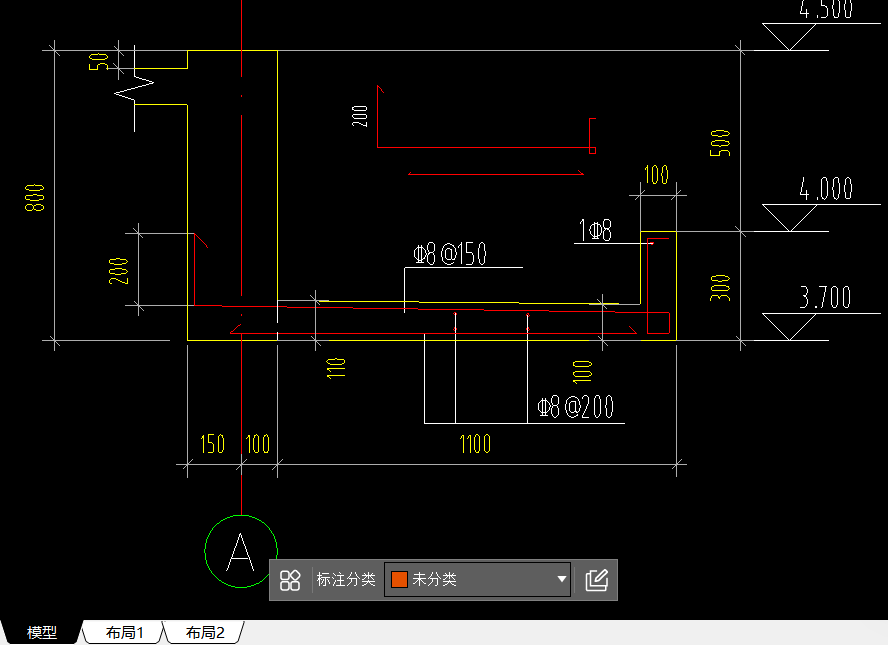888x645 pixels.
Task: Click the 110 slab thickness dimension
Action: tap(336, 368)
